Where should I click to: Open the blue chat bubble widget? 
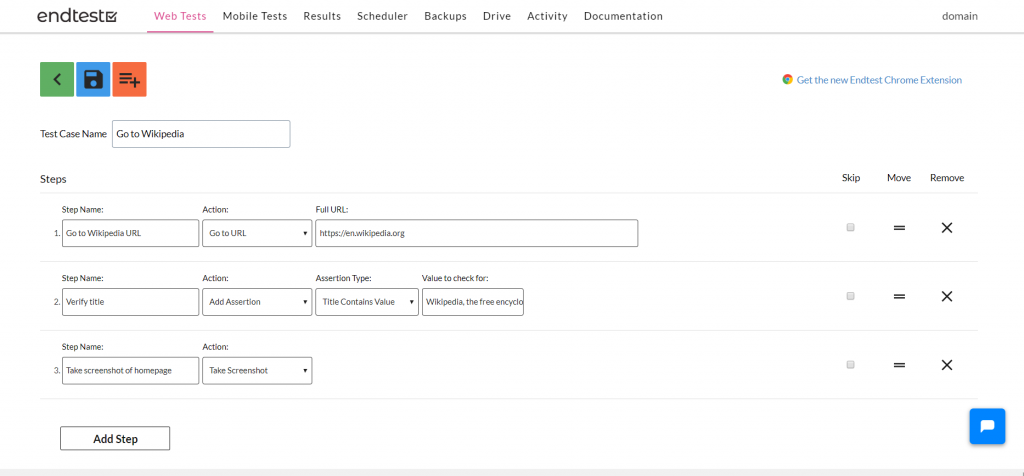click(x=987, y=426)
